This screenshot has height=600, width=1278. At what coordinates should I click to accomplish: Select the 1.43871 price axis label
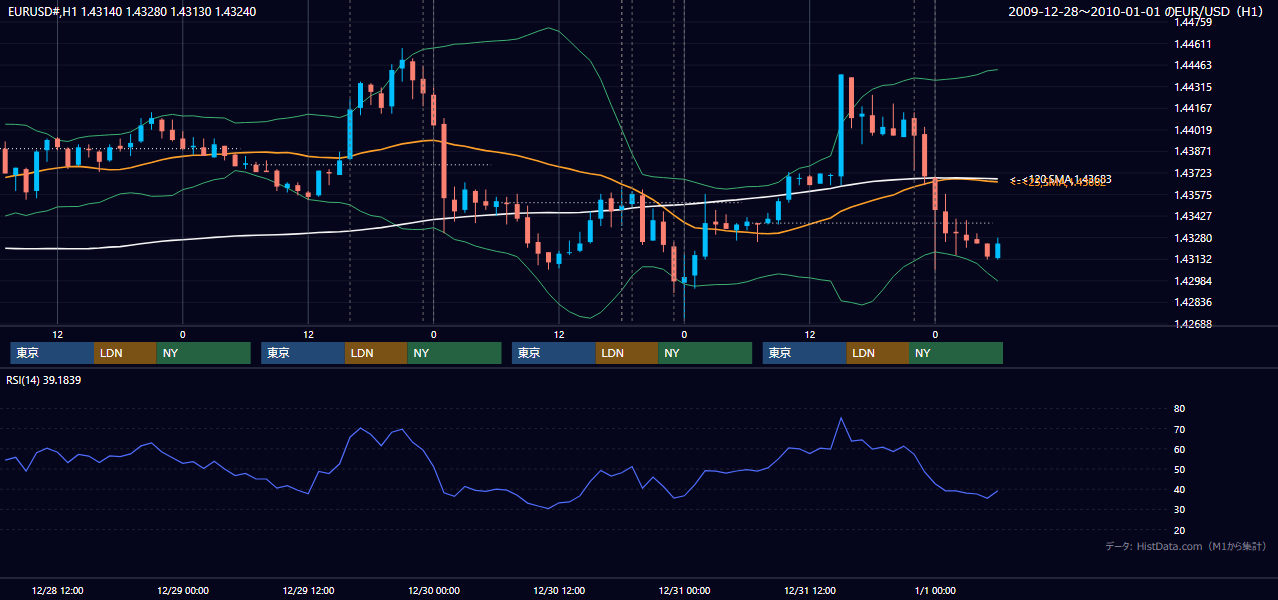(x=1193, y=151)
